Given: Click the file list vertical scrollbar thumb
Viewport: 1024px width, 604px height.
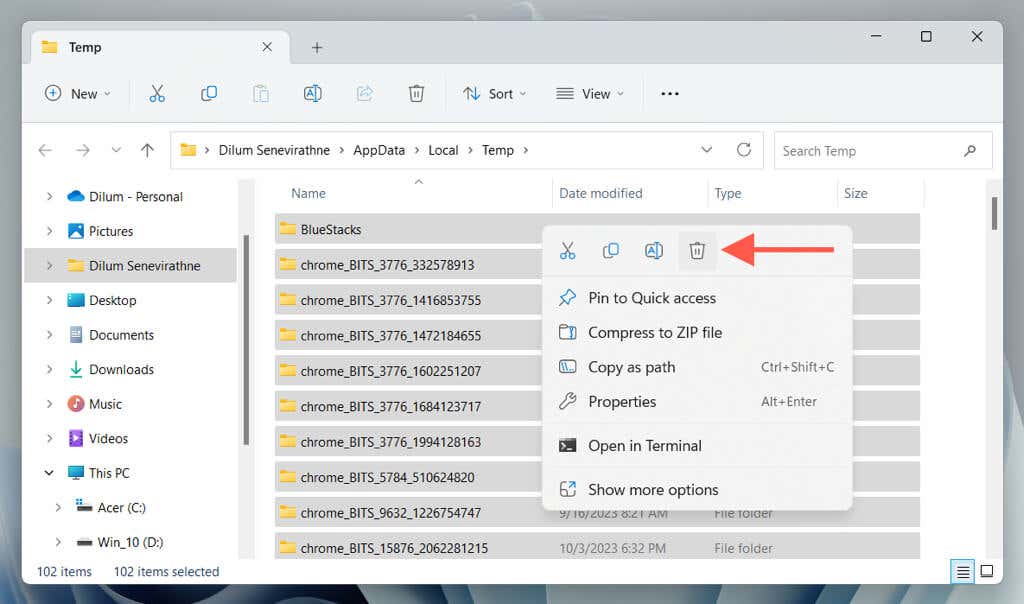Looking at the screenshot, I should pyautogui.click(x=994, y=214).
